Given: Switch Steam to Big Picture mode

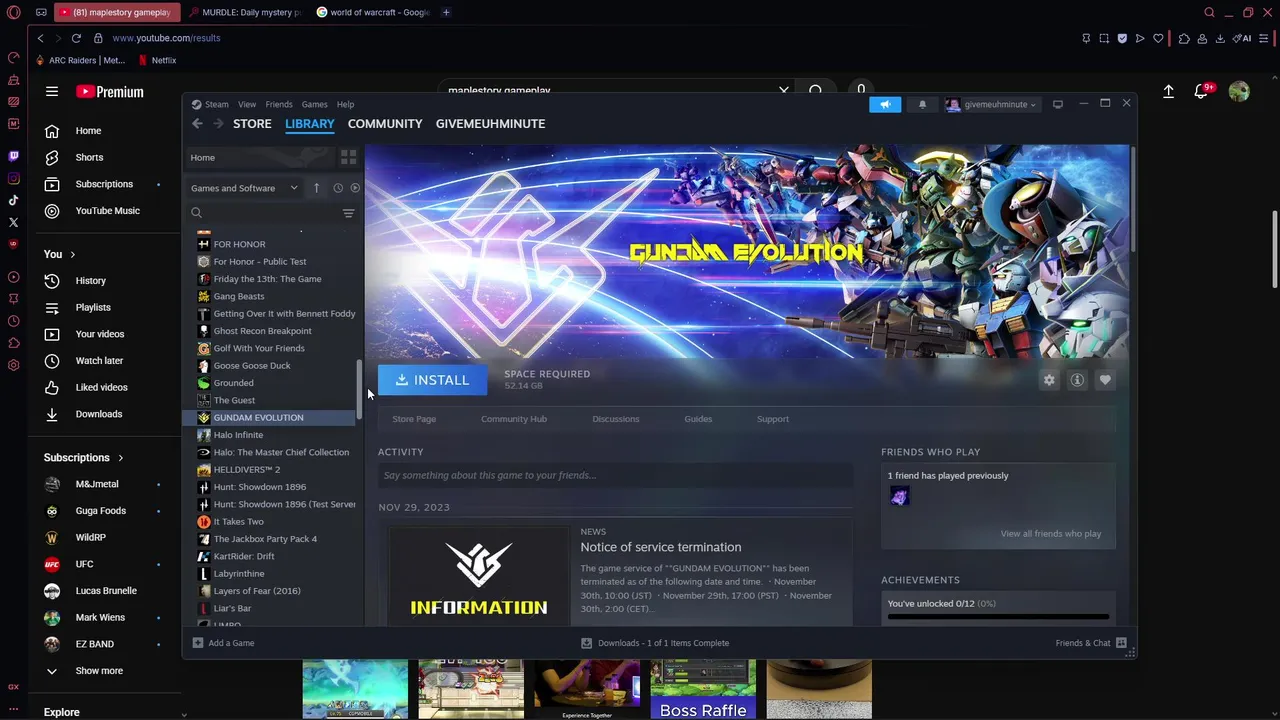Looking at the screenshot, I should pyautogui.click(x=1057, y=104).
